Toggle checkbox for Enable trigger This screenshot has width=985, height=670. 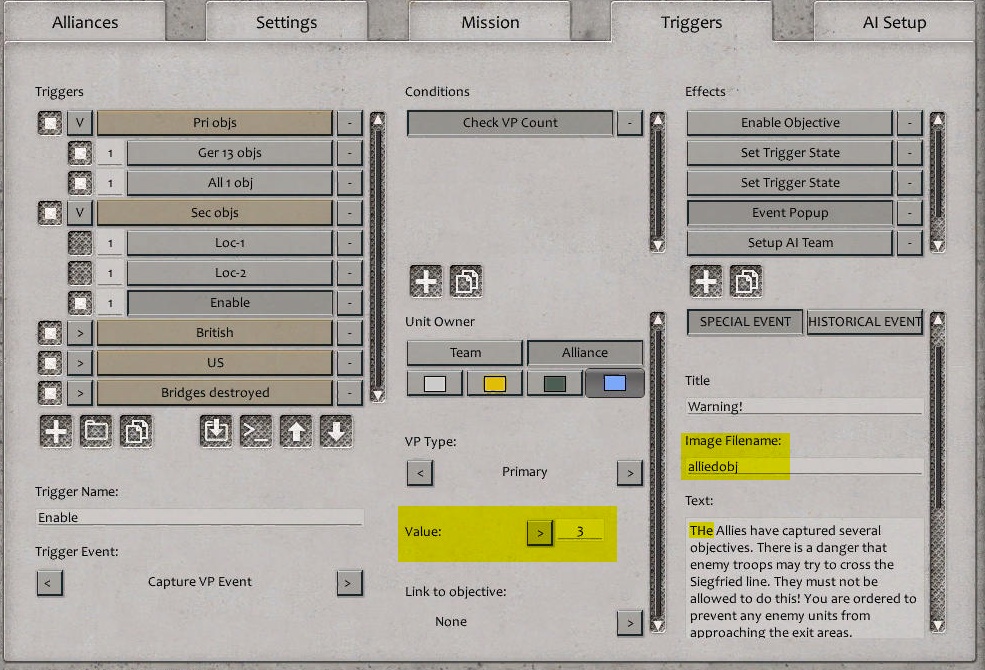coord(80,303)
